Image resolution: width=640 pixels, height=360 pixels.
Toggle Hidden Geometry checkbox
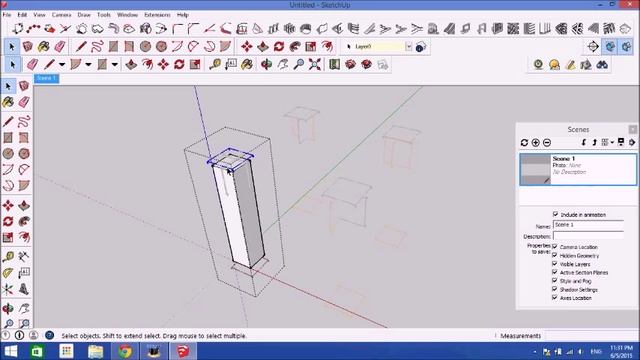(x=555, y=255)
